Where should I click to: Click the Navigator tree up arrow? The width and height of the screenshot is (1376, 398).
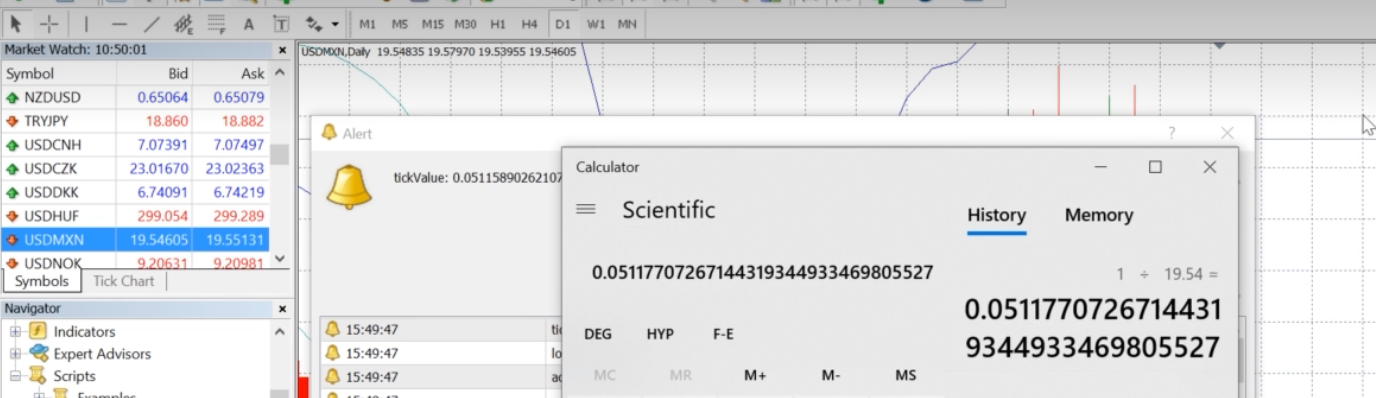coord(280,331)
